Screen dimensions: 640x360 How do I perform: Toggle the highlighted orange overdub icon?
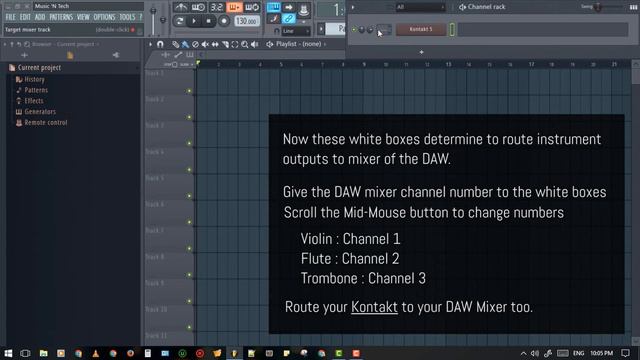tap(234, 7)
